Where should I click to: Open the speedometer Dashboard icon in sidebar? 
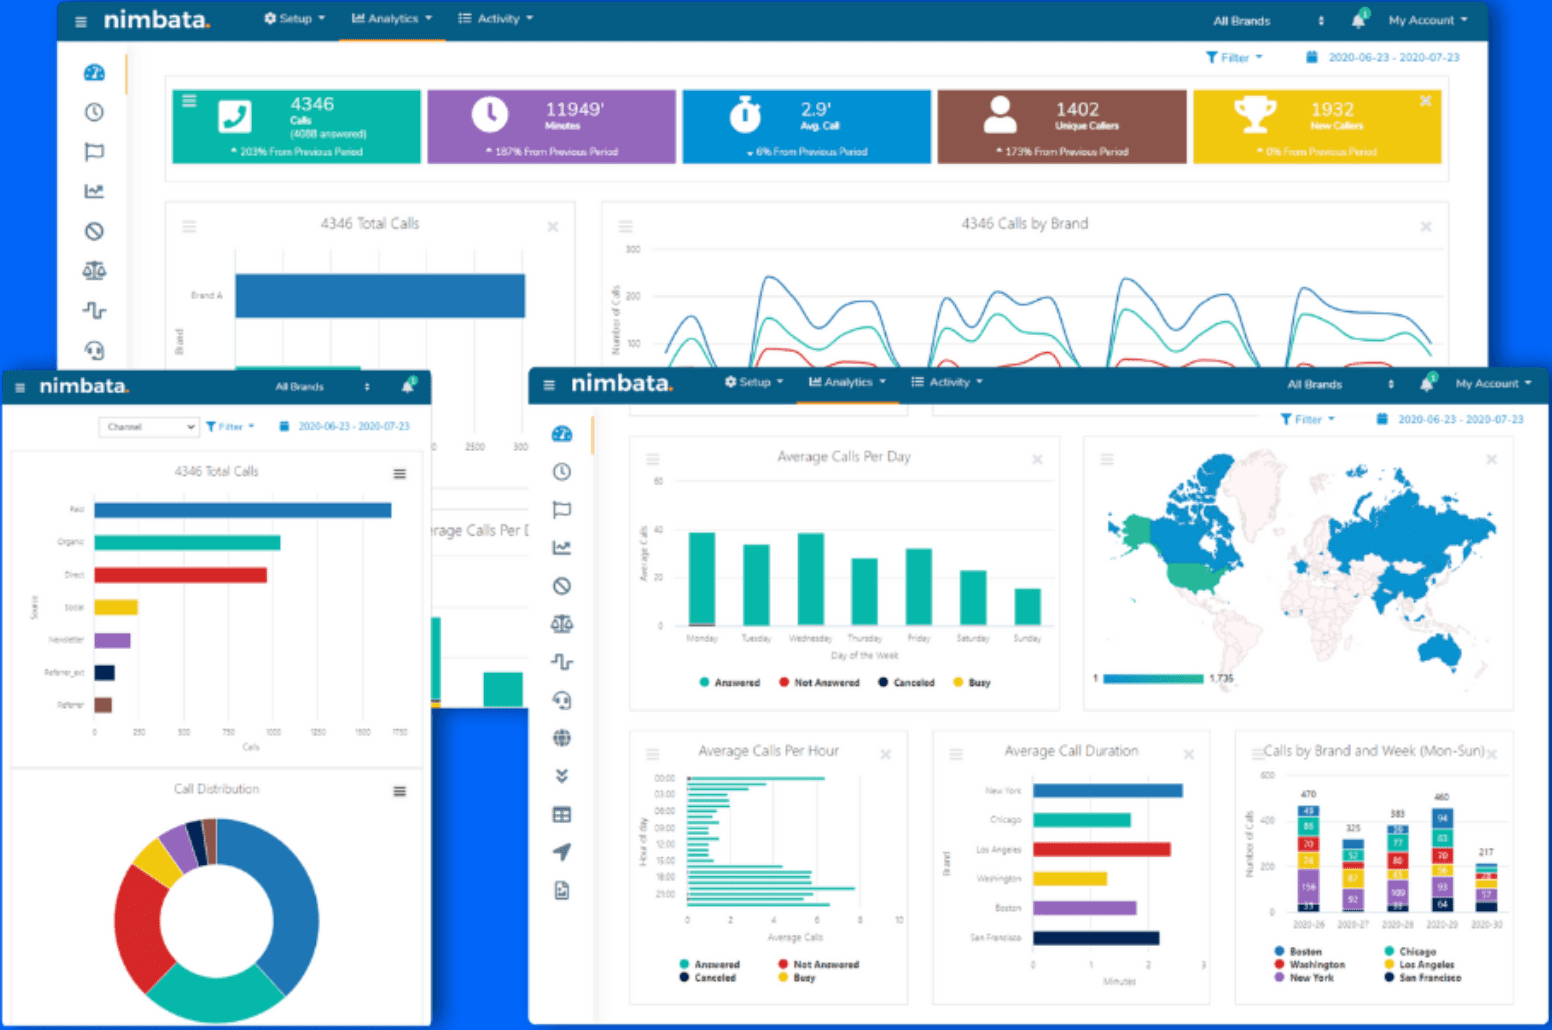562,434
